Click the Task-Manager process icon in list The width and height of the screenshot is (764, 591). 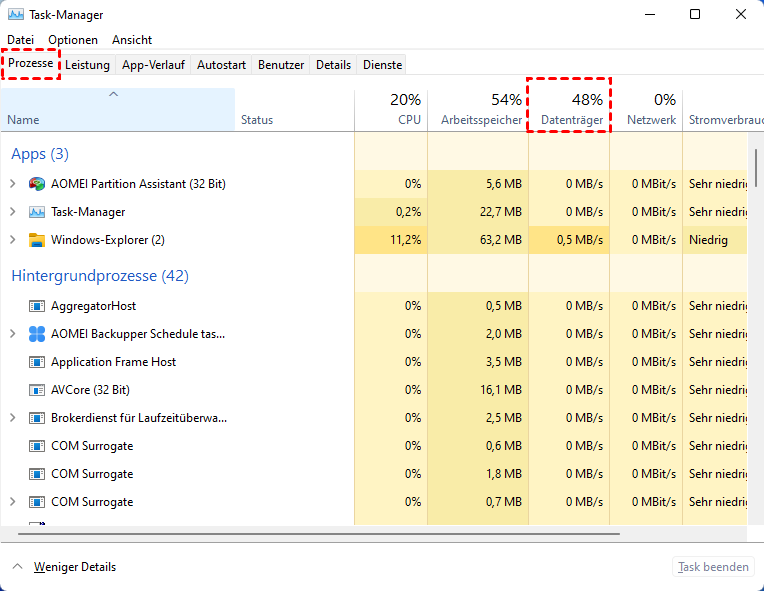coord(37,212)
